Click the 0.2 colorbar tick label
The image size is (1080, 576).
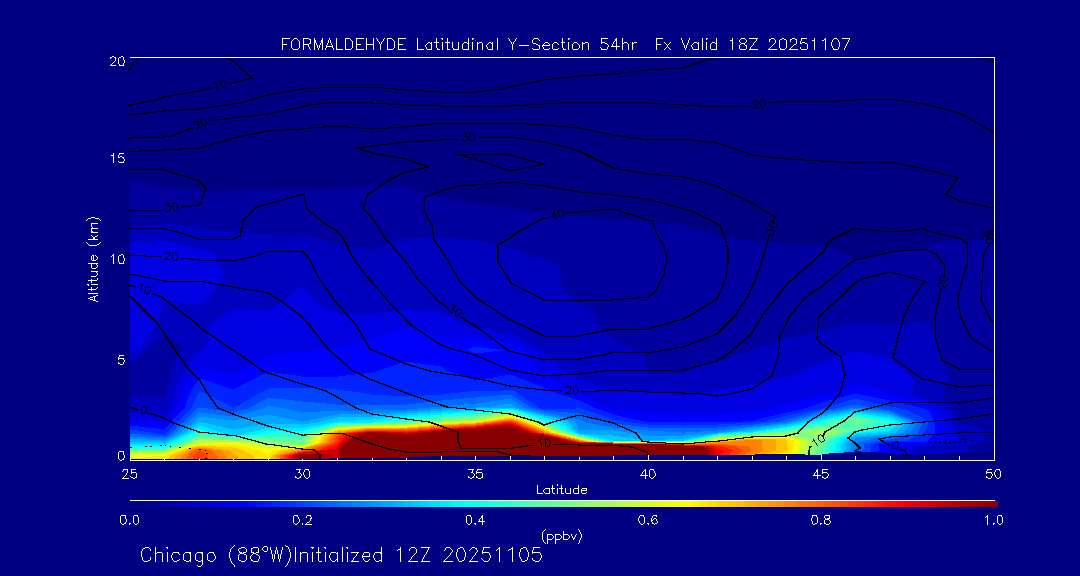tap(302, 520)
